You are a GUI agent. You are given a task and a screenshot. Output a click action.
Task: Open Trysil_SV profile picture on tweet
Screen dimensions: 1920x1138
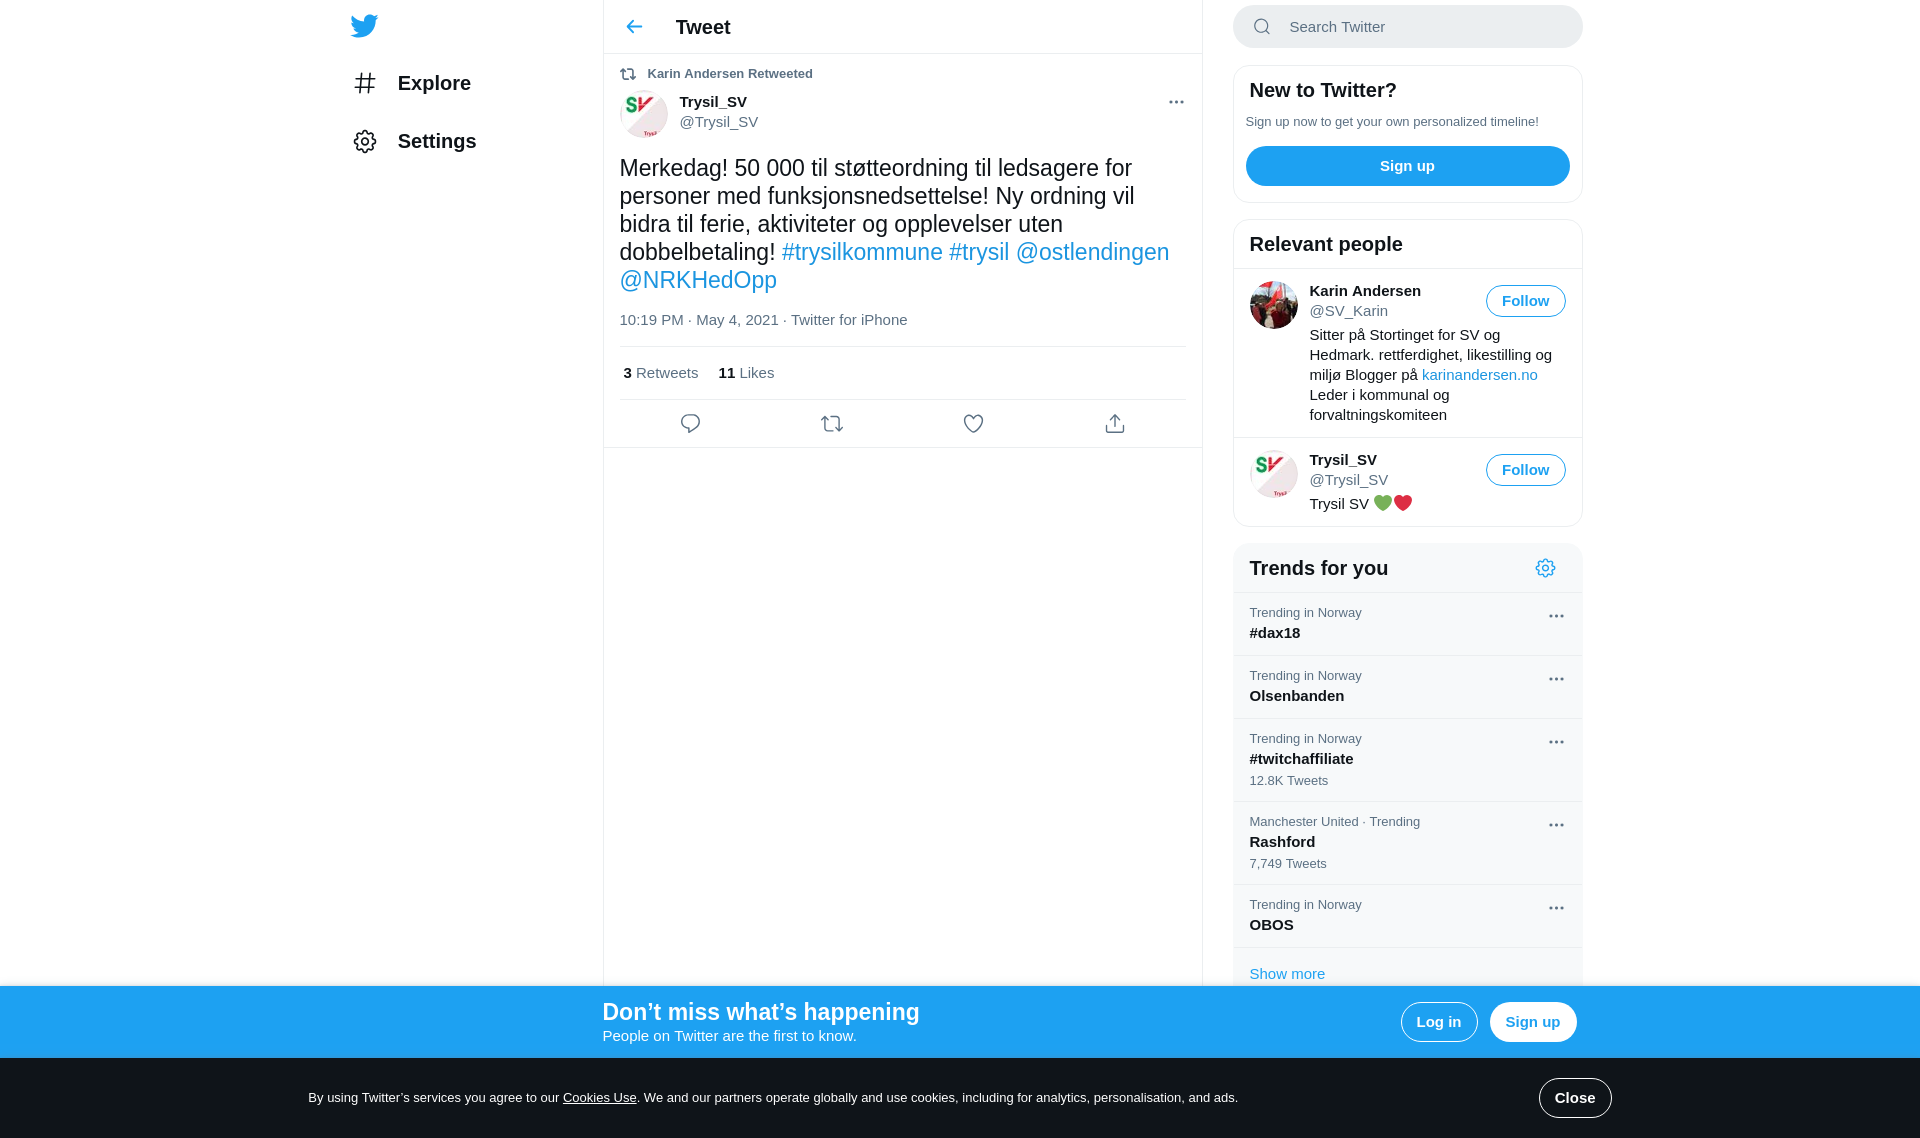[644, 113]
